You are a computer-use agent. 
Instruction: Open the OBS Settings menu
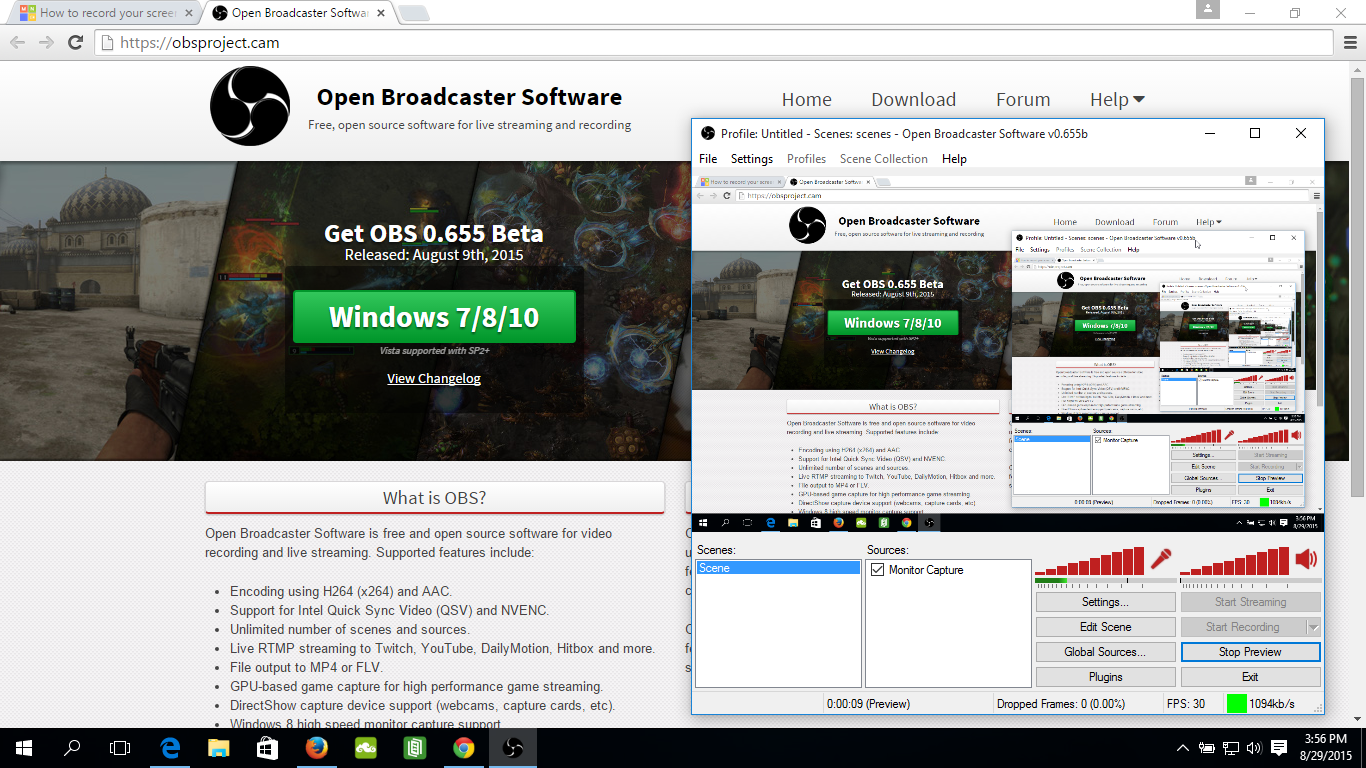tap(752, 159)
